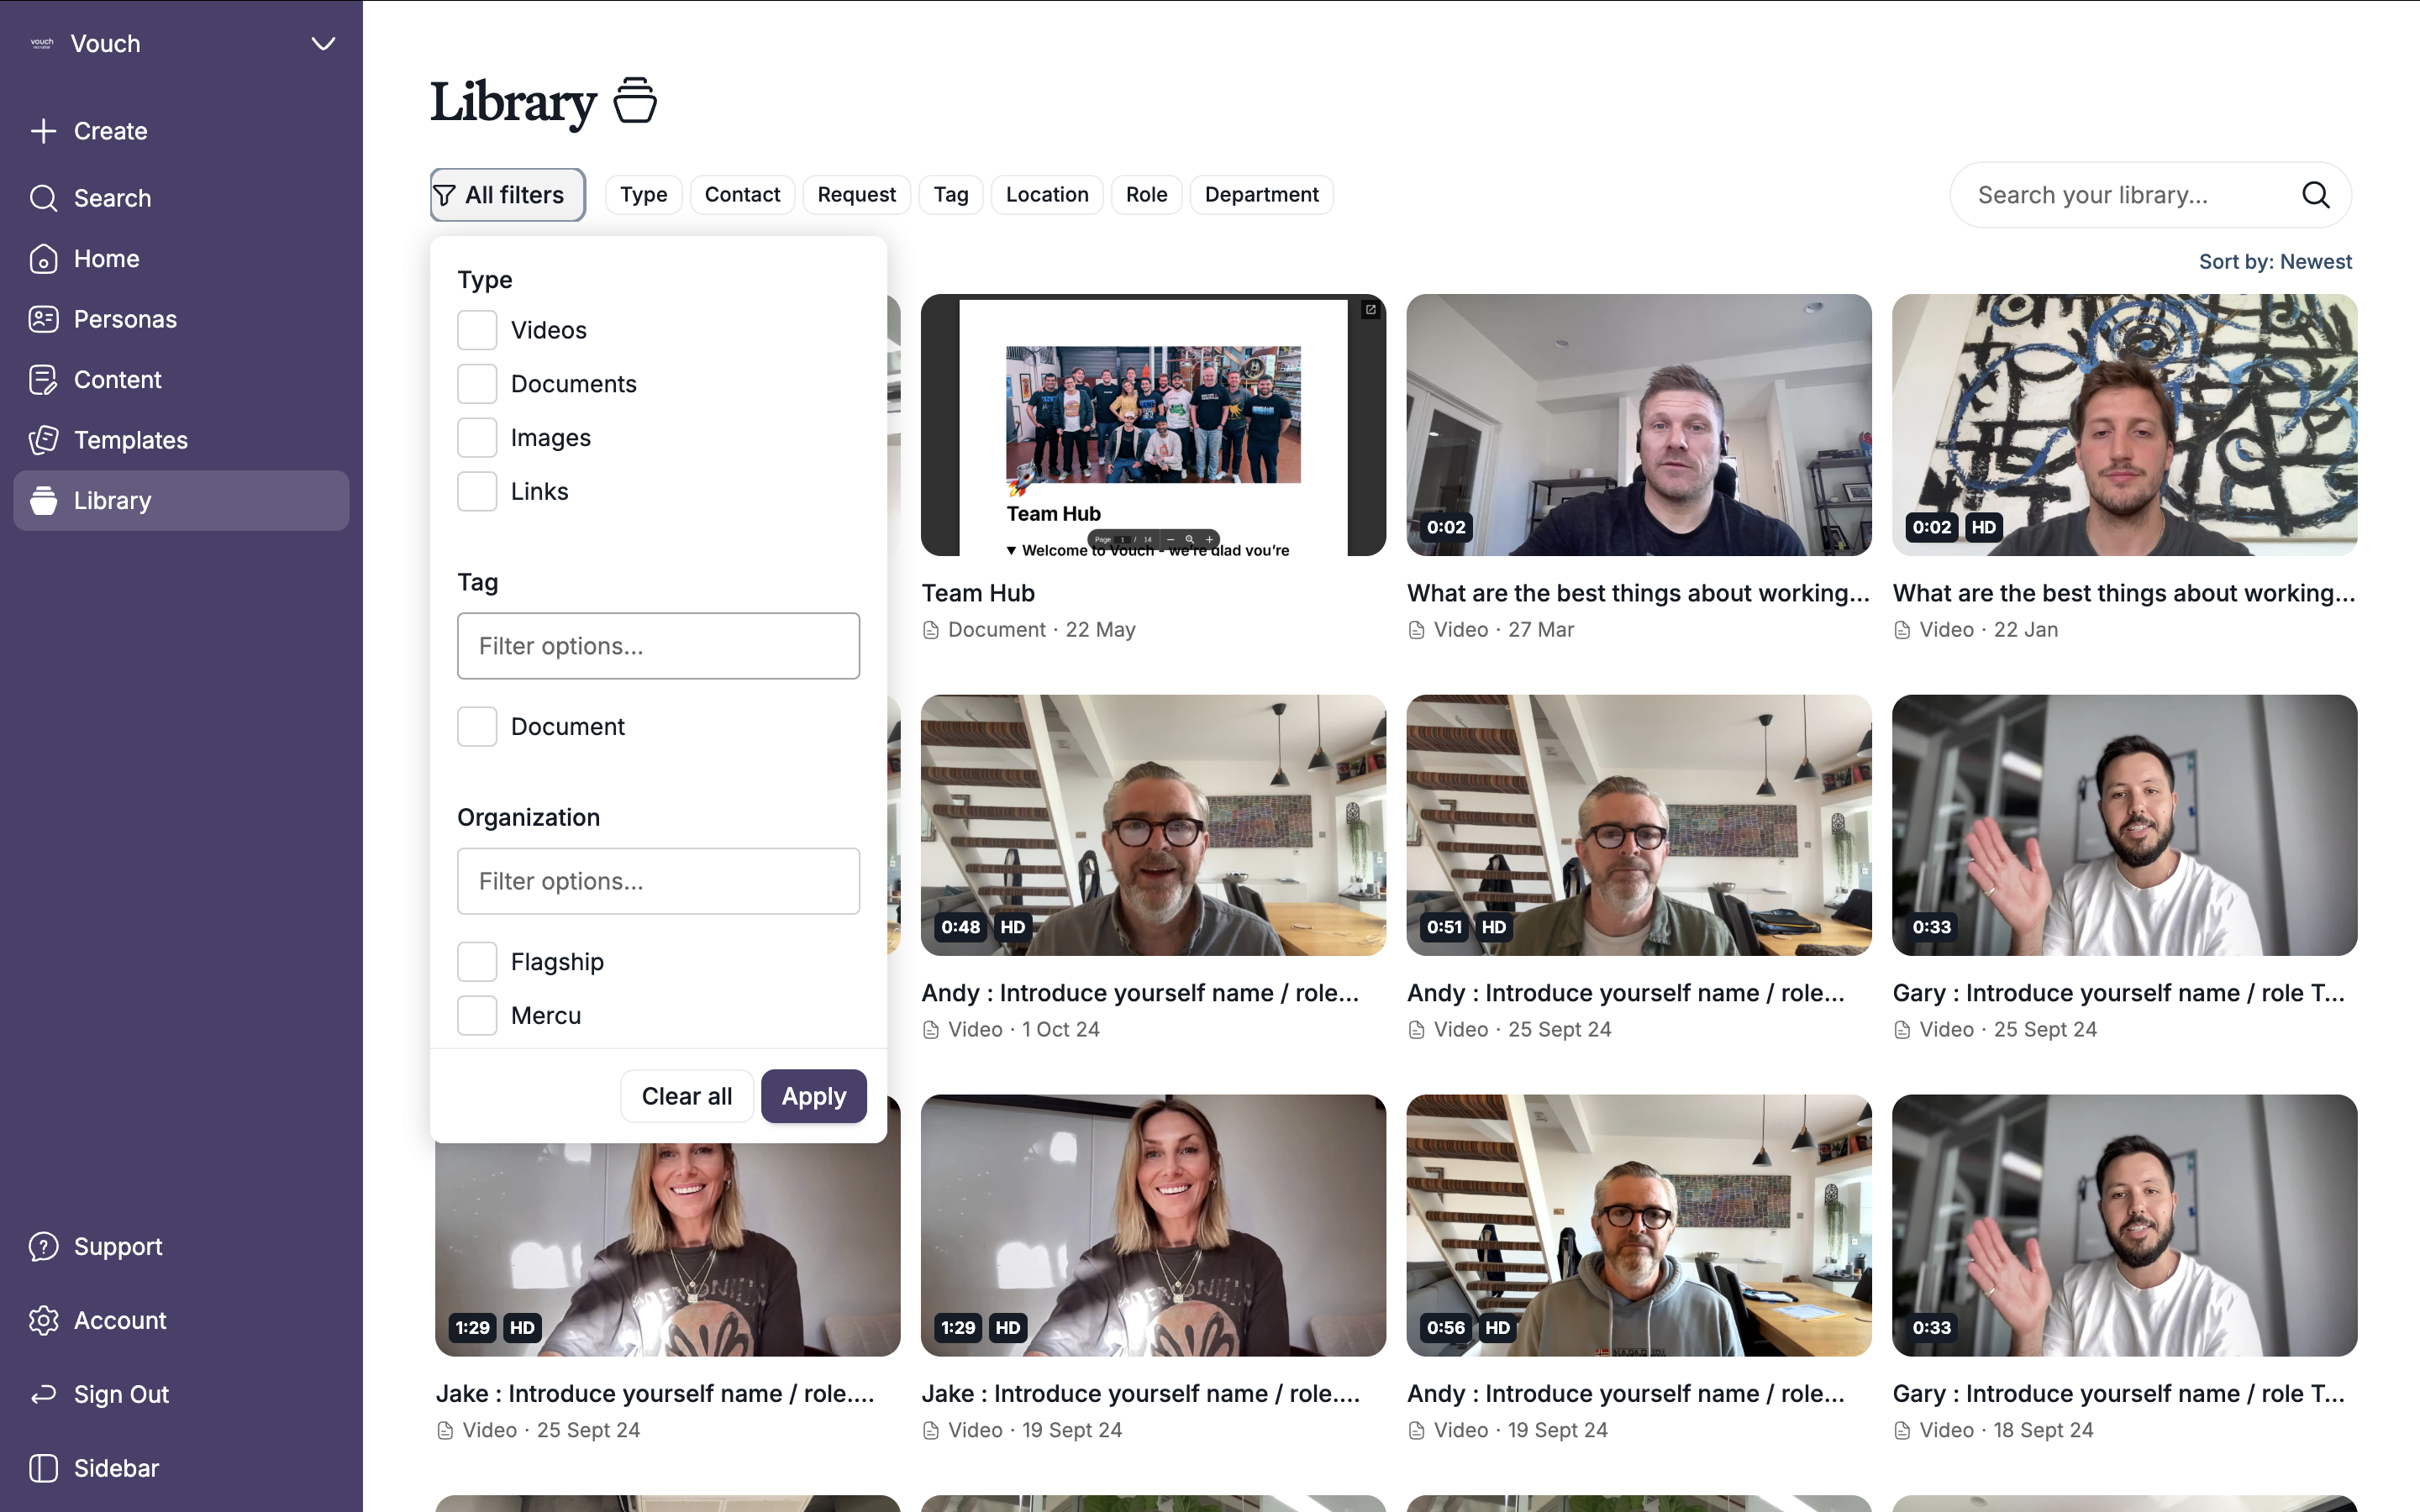Screen dimensions: 2420x1512
Task: Go to Home in the sidebar
Action: pos(181,259)
